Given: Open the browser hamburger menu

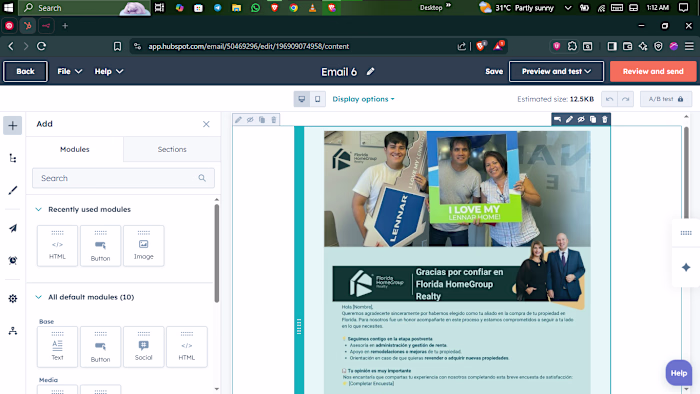Looking at the screenshot, I should tap(689, 46).
